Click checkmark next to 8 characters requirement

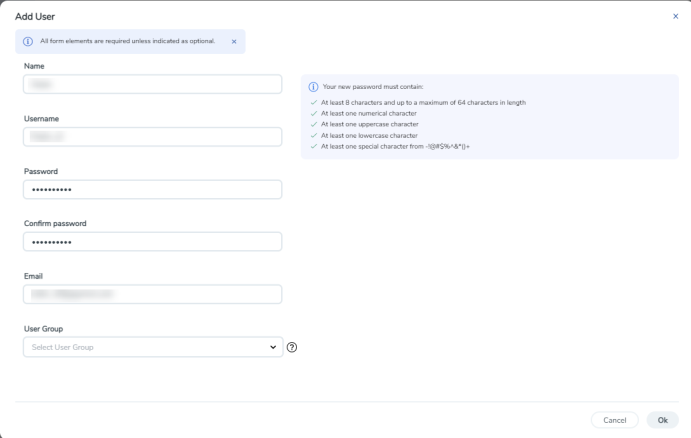[313, 102]
